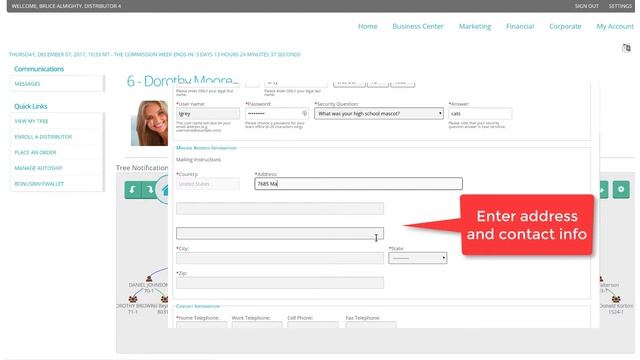The width and height of the screenshot is (640, 360).
Task: Click the Home Telephone input field
Action: pyautogui.click(x=201, y=325)
